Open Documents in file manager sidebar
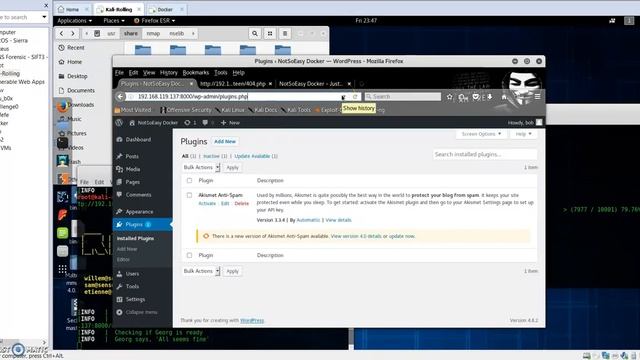This screenshot has height=360, width=640. tap(81, 90)
